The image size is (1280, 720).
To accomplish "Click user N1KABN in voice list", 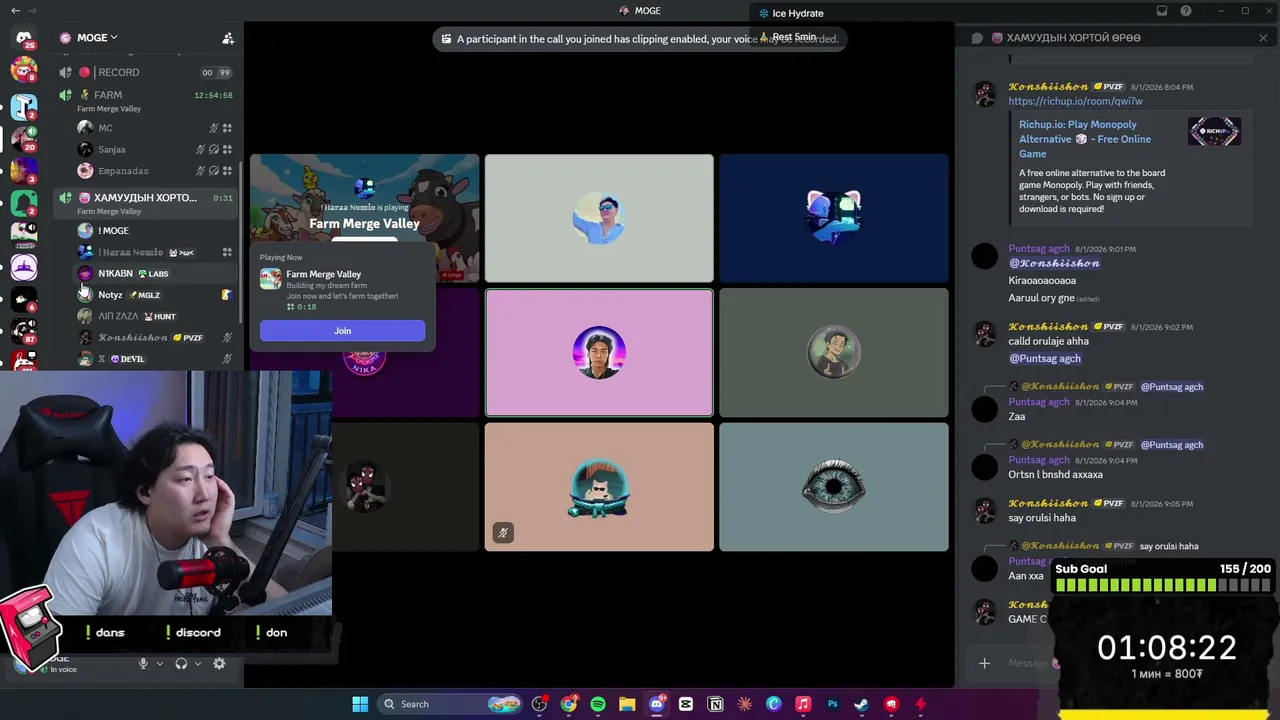I will 155,273.
